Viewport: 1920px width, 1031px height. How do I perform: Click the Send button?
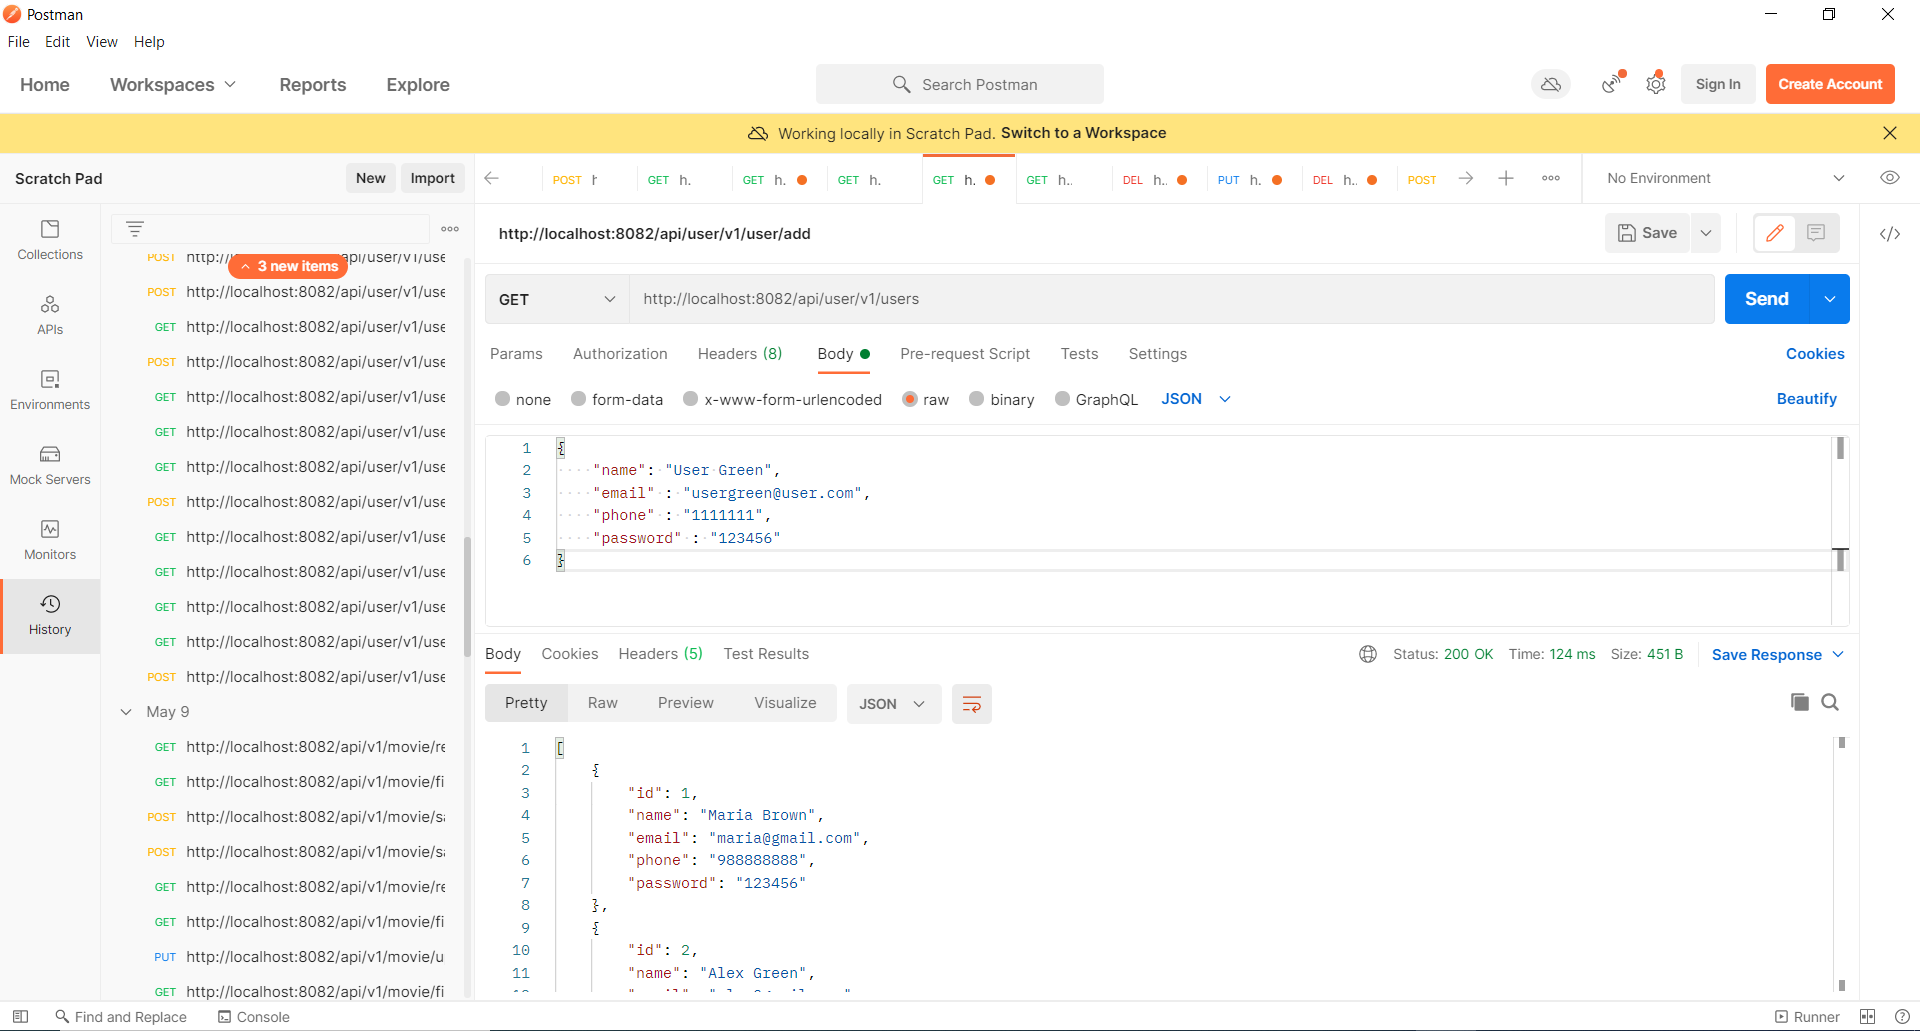click(1767, 299)
